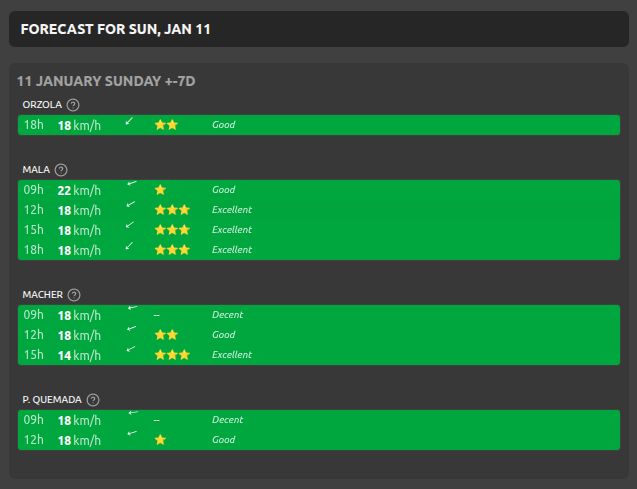Click the help icon next to Orzola
637x489 pixels.
(73, 105)
